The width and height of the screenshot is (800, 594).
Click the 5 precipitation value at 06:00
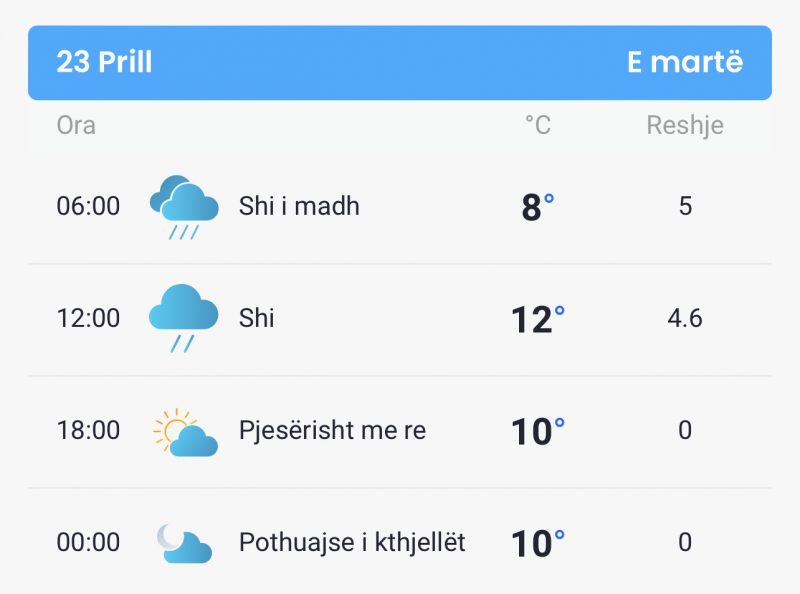(685, 206)
